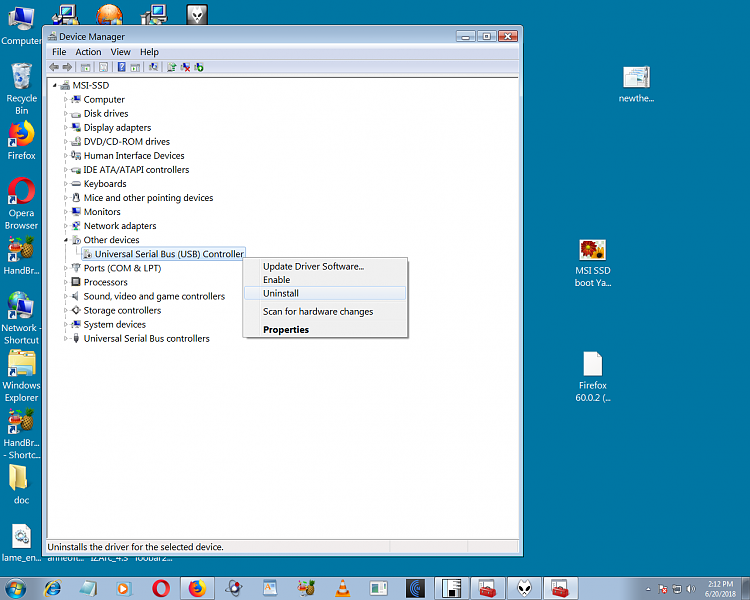Choose Scan for hardware changes in context menu
This screenshot has width=750, height=600.
325,311
